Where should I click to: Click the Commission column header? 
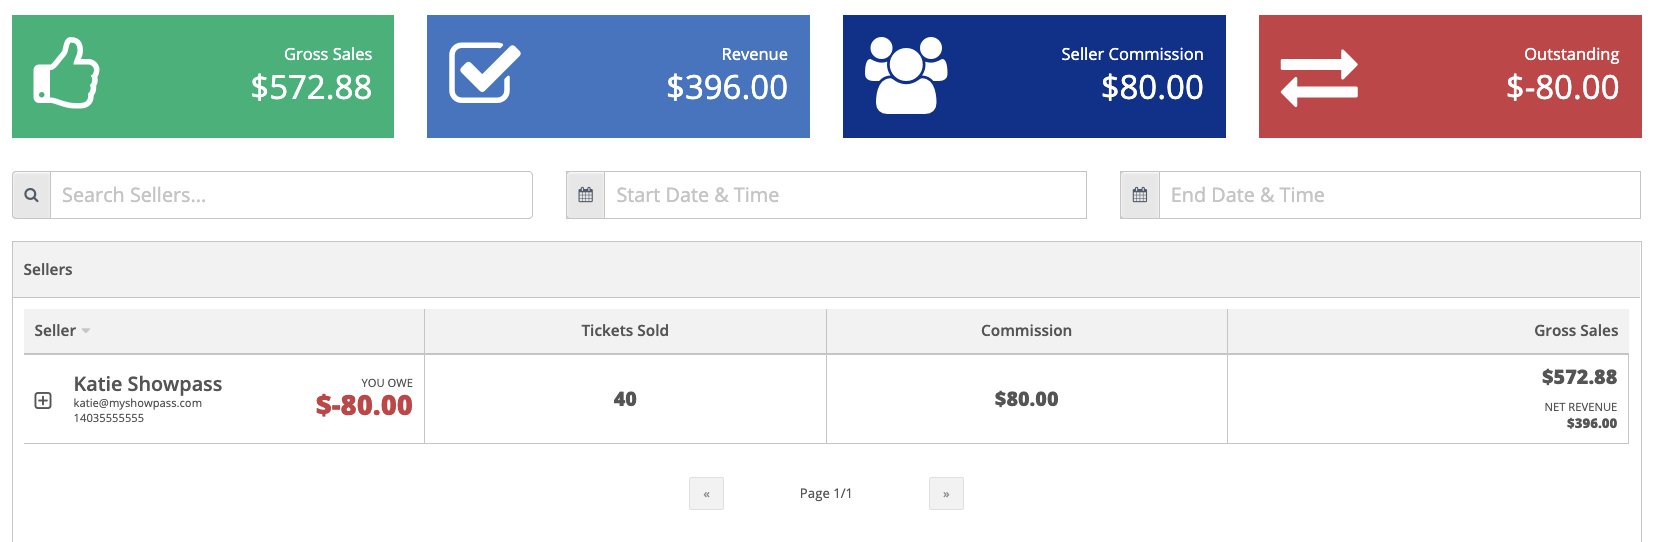[1026, 331]
